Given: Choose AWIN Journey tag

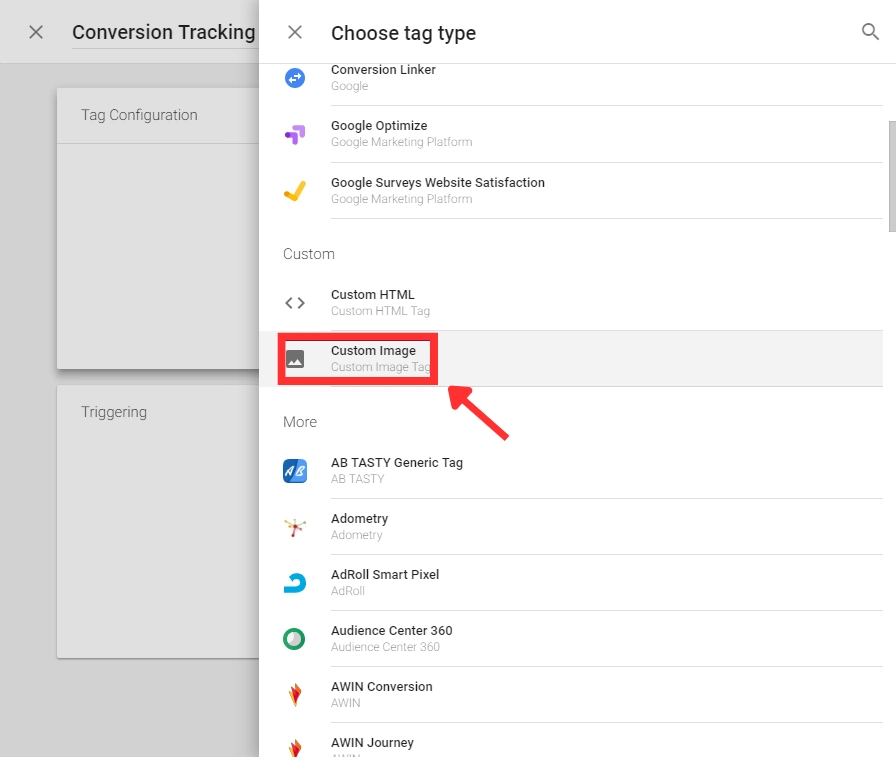Looking at the screenshot, I should pos(571,741).
